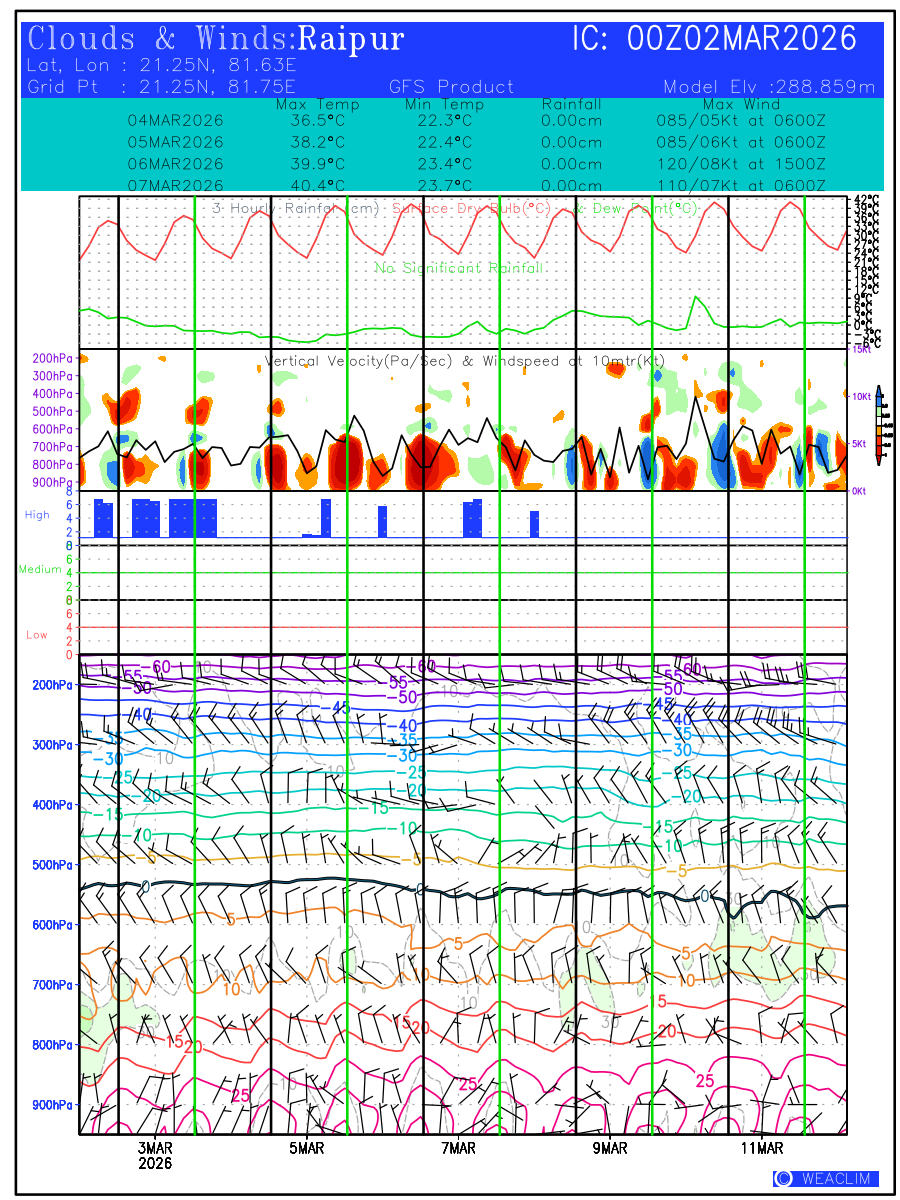Click the 'Clouds & Winds:Raipur' title
The width and height of the screenshot is (900, 1200).
216,39
